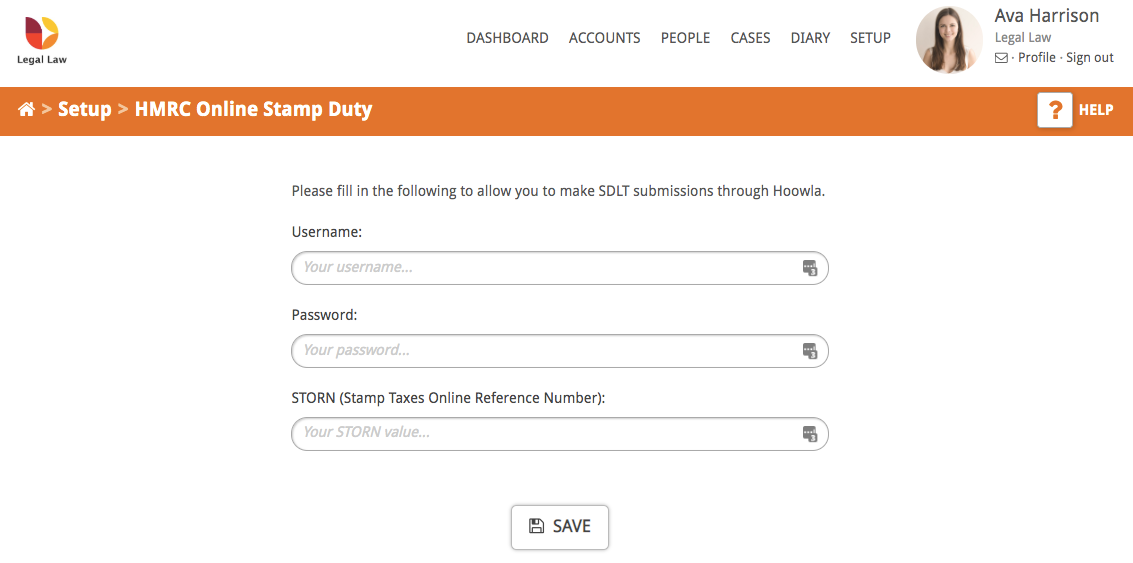Focus the STORN value input field

[560, 434]
